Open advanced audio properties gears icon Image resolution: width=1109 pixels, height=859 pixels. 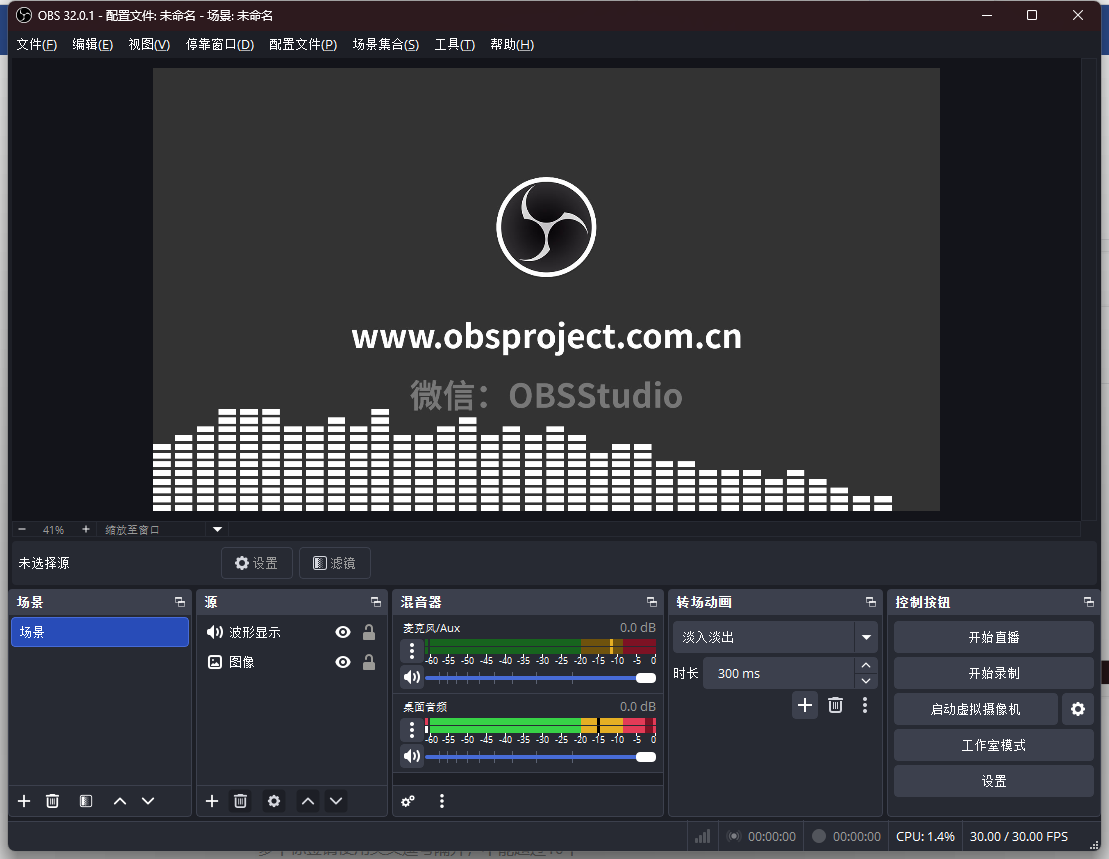point(408,801)
